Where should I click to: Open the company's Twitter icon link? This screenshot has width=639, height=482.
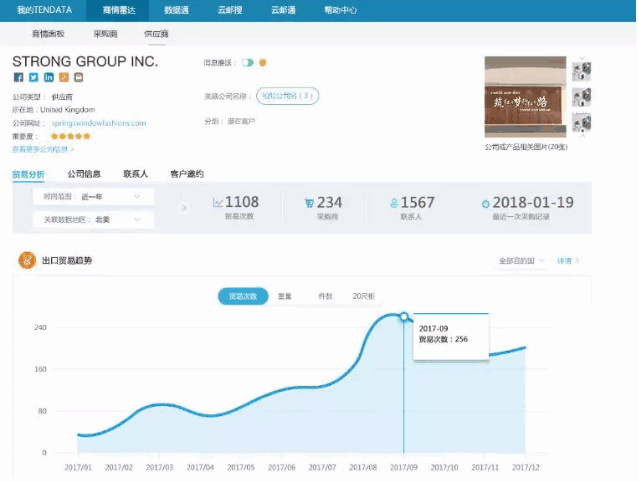33,77
